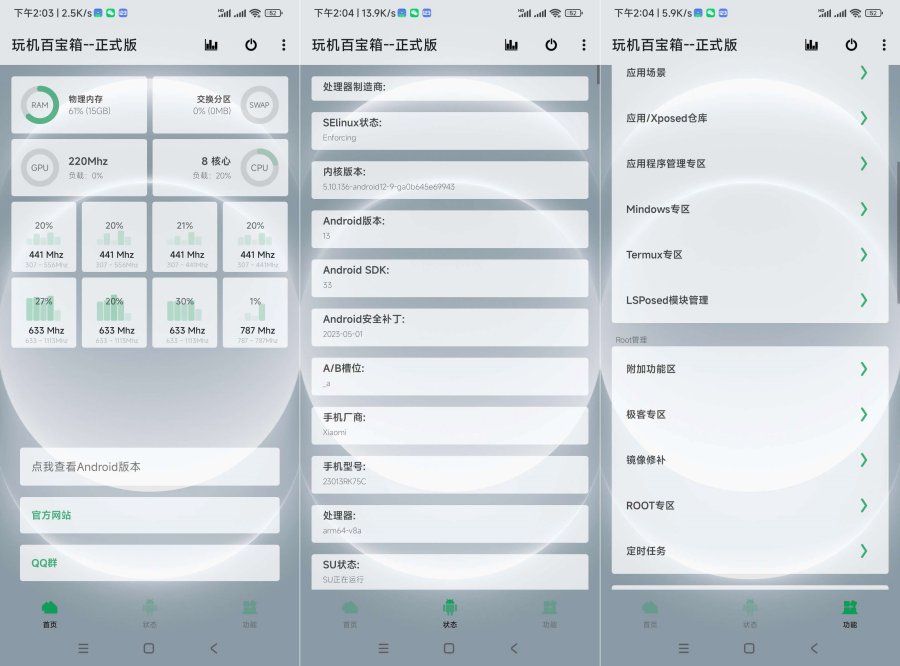
Task: Expand the Mindows专区 arrow
Action: [x=863, y=209]
